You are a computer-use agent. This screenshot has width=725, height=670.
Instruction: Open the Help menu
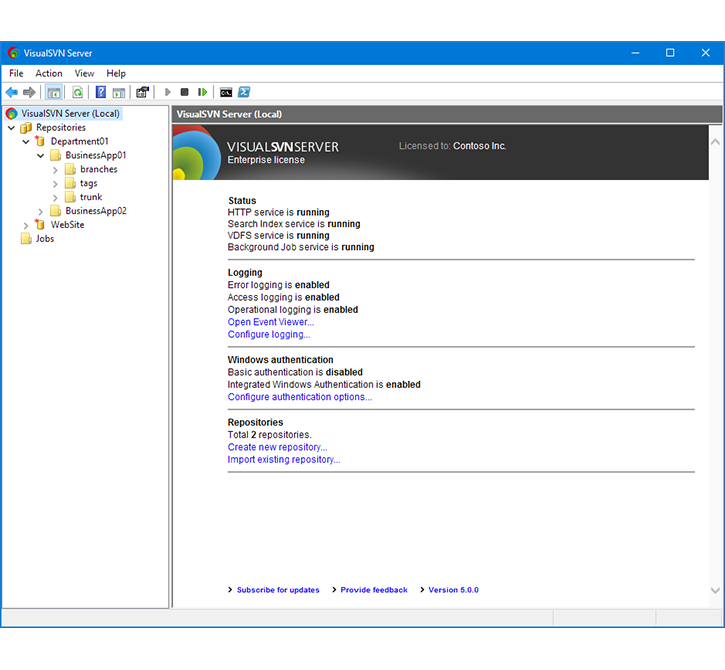(x=116, y=74)
